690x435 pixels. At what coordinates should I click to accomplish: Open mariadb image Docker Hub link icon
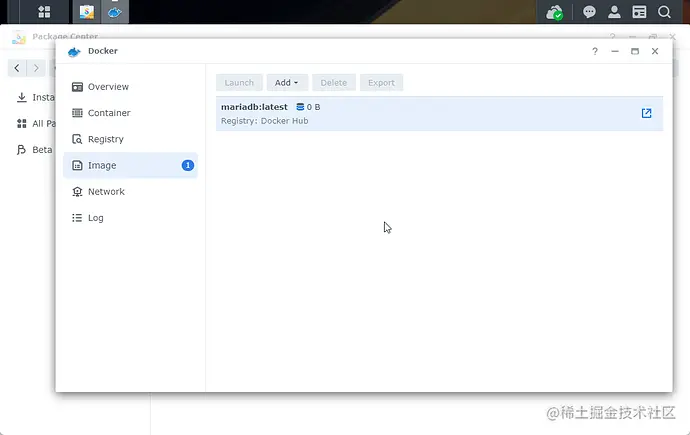[x=646, y=113]
